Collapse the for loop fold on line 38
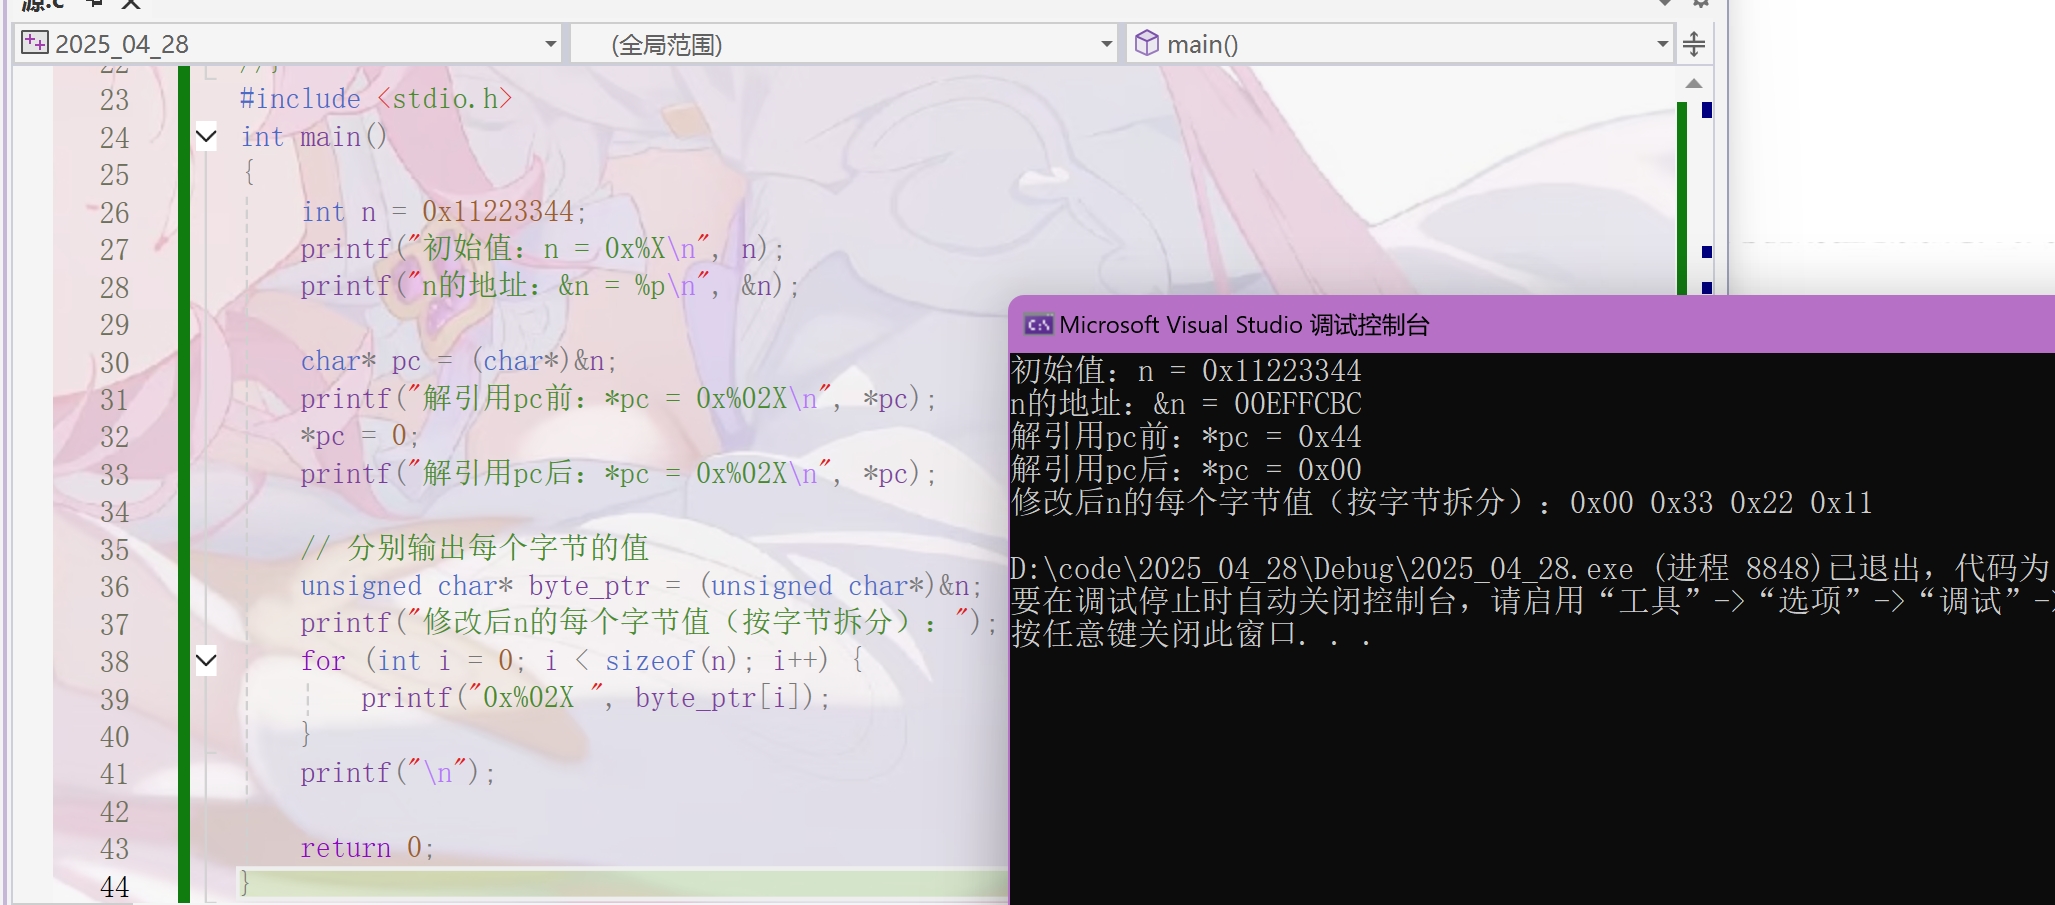 [206, 660]
